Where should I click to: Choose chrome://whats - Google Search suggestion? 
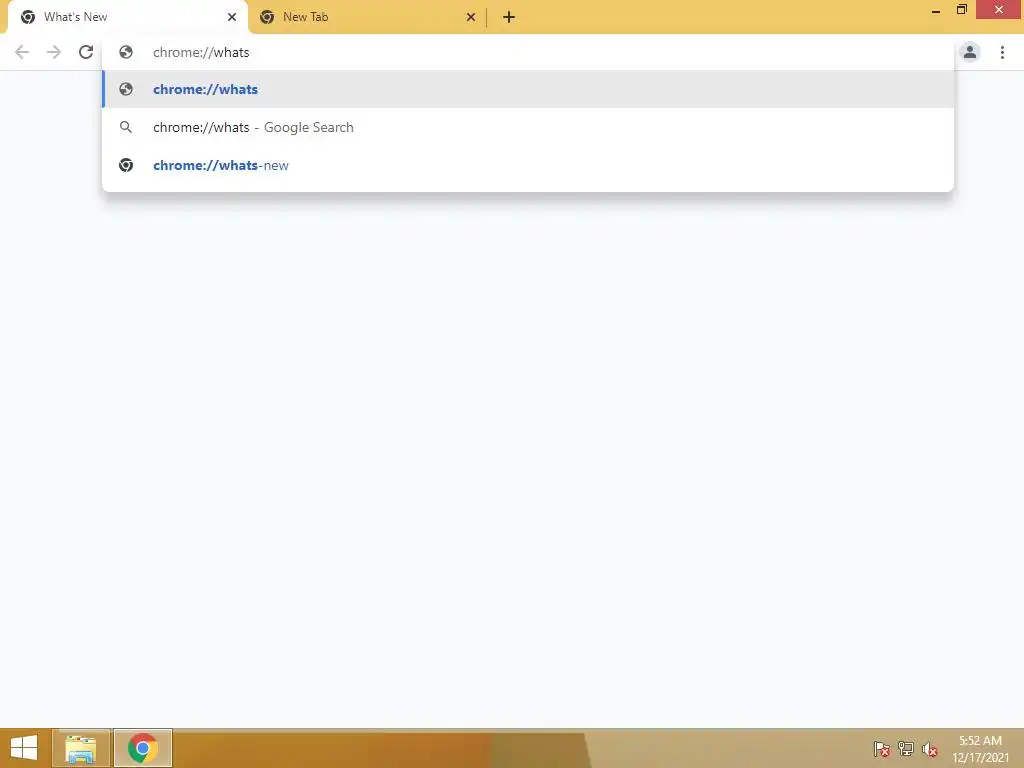528,127
